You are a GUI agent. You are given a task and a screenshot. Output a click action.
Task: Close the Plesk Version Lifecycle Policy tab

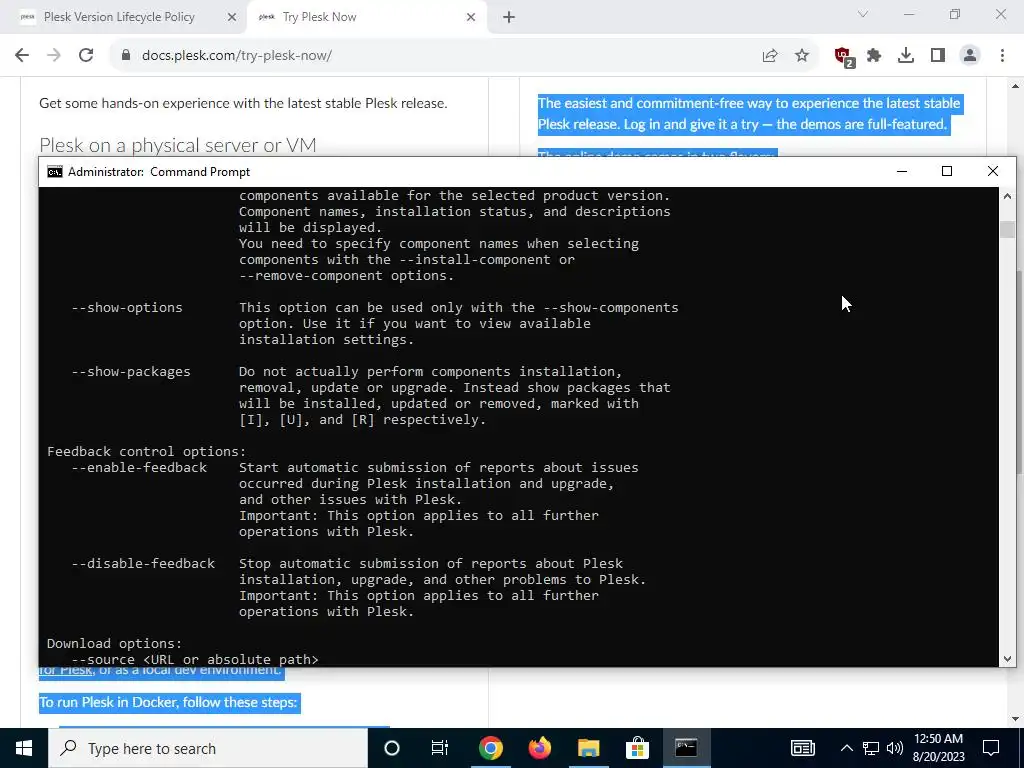click(x=232, y=18)
